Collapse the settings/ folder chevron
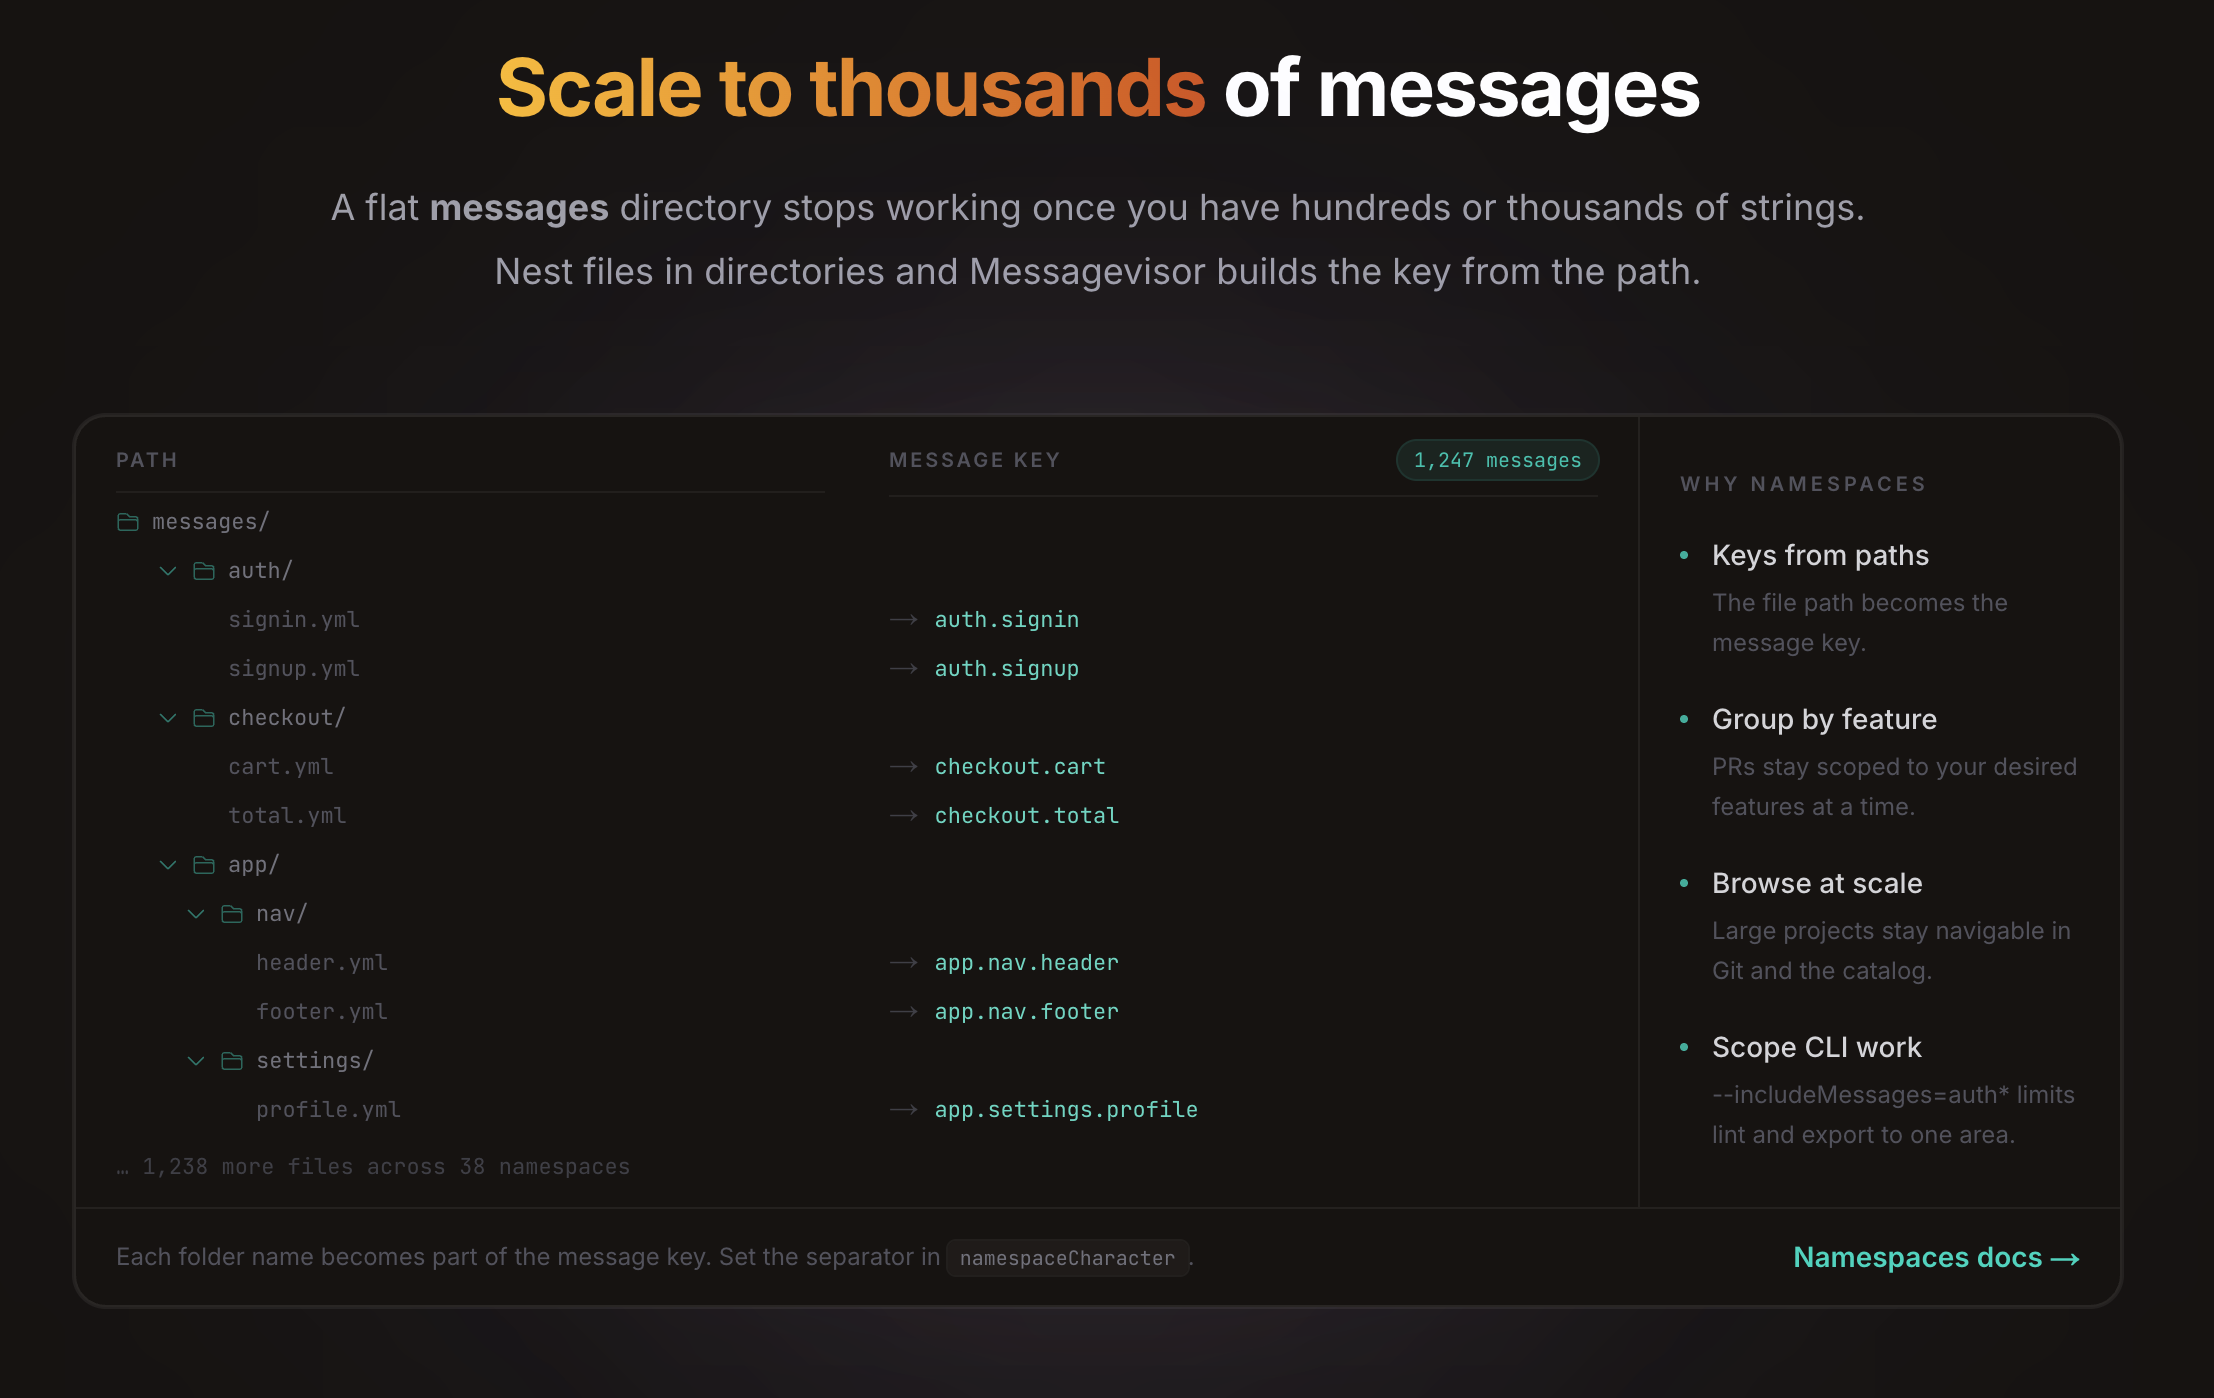Image resolution: width=2214 pixels, height=1398 pixels. click(x=196, y=1061)
